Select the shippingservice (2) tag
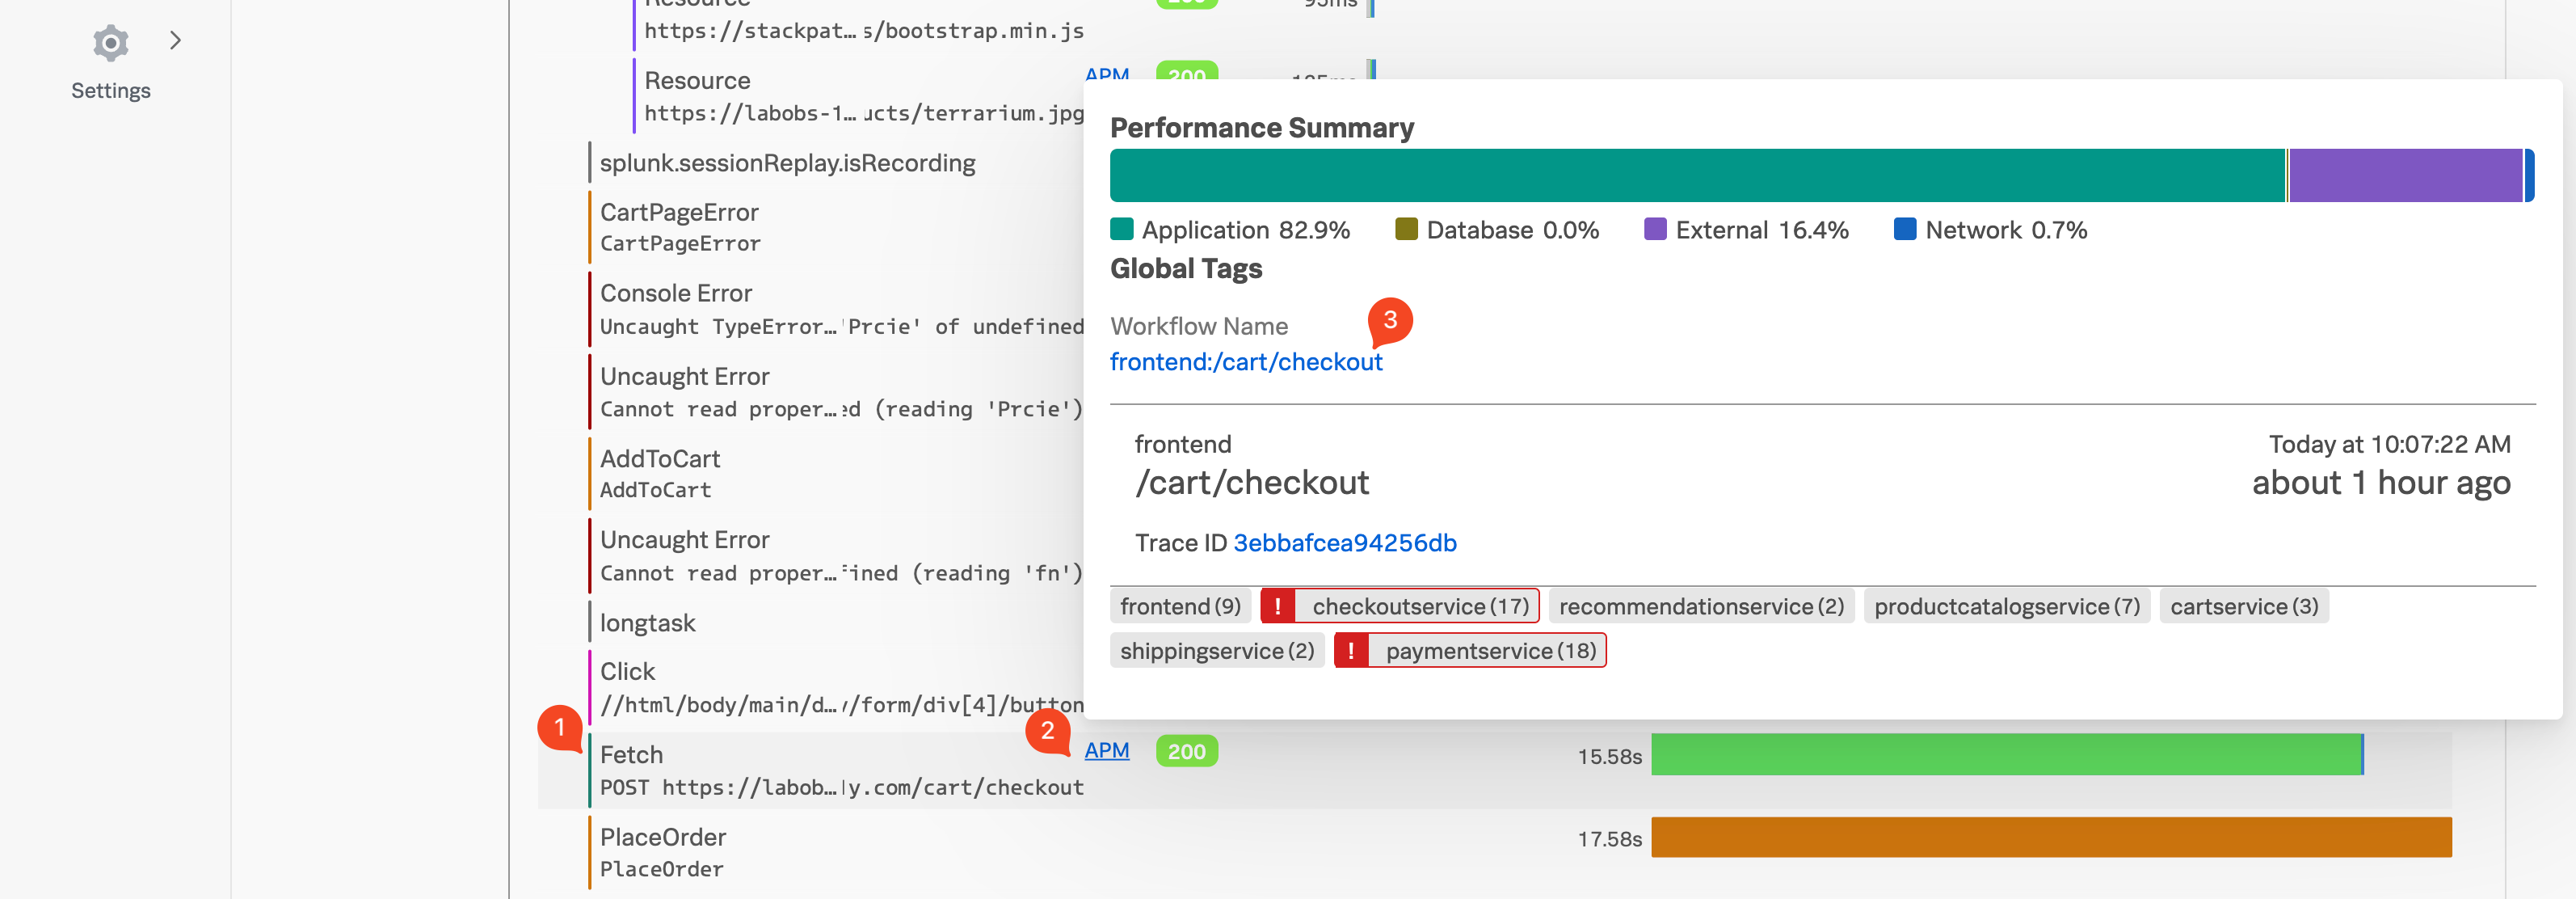This screenshot has height=899, width=2576. click(1216, 651)
